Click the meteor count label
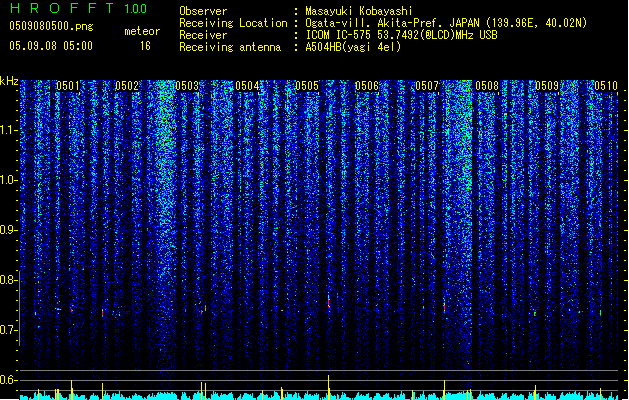 [142, 31]
